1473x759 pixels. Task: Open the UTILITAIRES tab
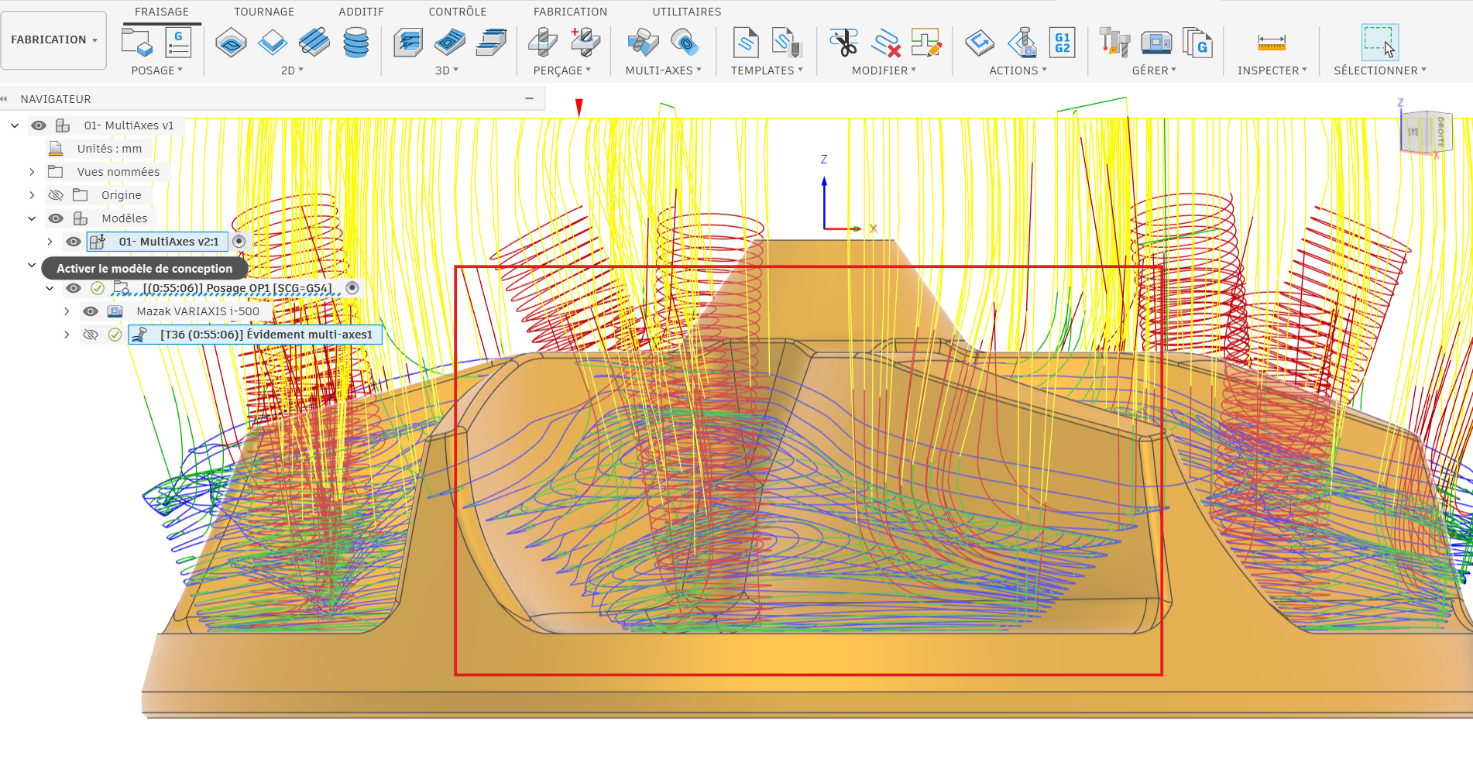686,12
